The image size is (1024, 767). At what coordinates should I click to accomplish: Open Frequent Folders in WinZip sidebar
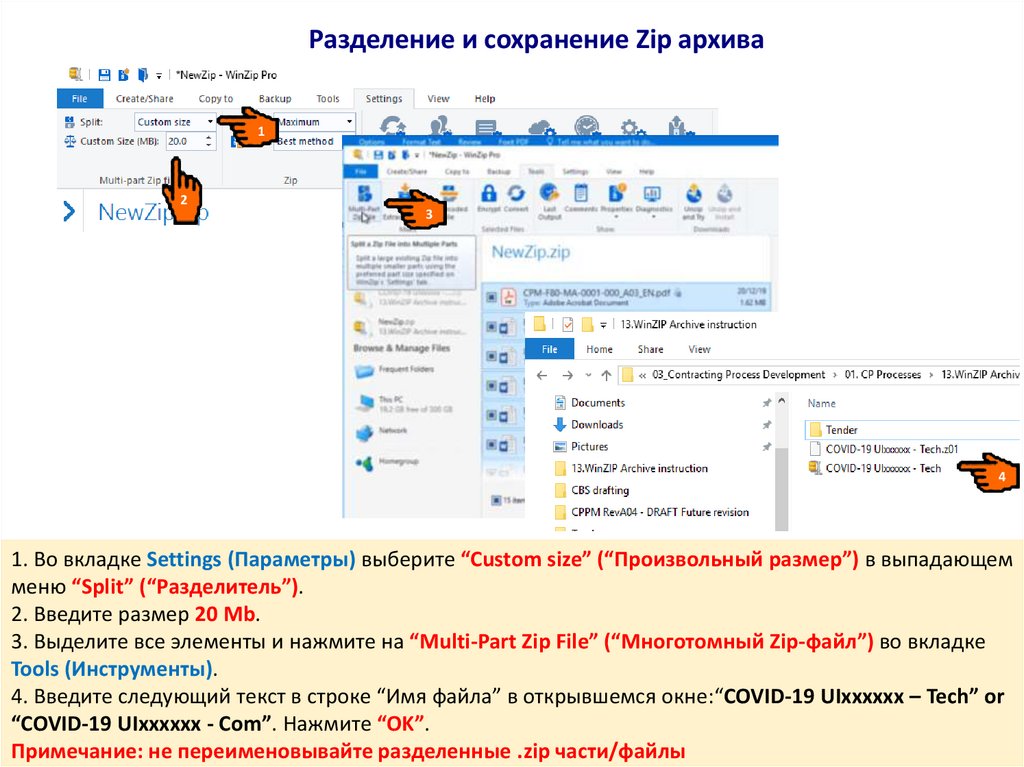394,370
